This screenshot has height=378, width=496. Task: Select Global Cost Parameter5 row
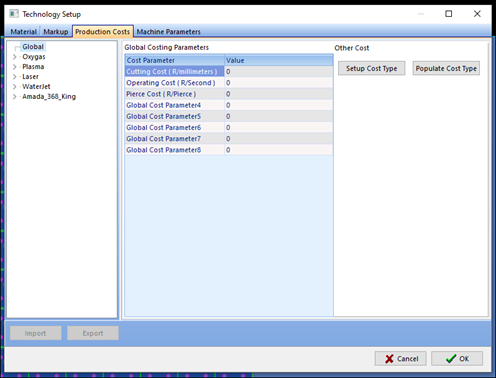coord(229,116)
